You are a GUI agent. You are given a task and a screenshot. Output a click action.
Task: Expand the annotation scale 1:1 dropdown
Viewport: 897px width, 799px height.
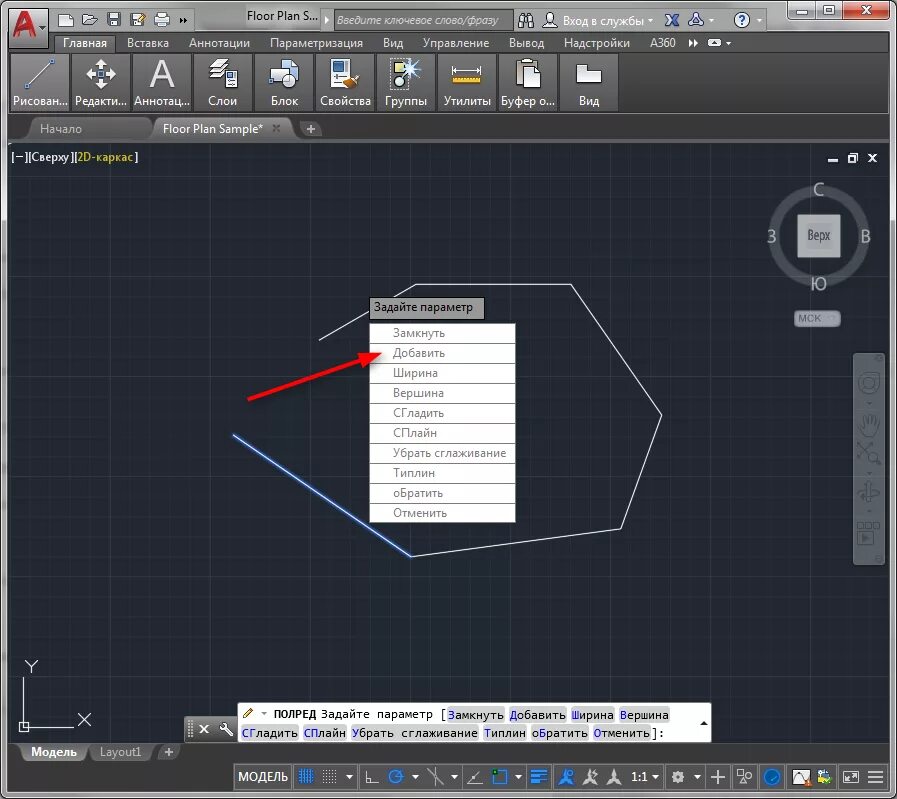pyautogui.click(x=645, y=777)
